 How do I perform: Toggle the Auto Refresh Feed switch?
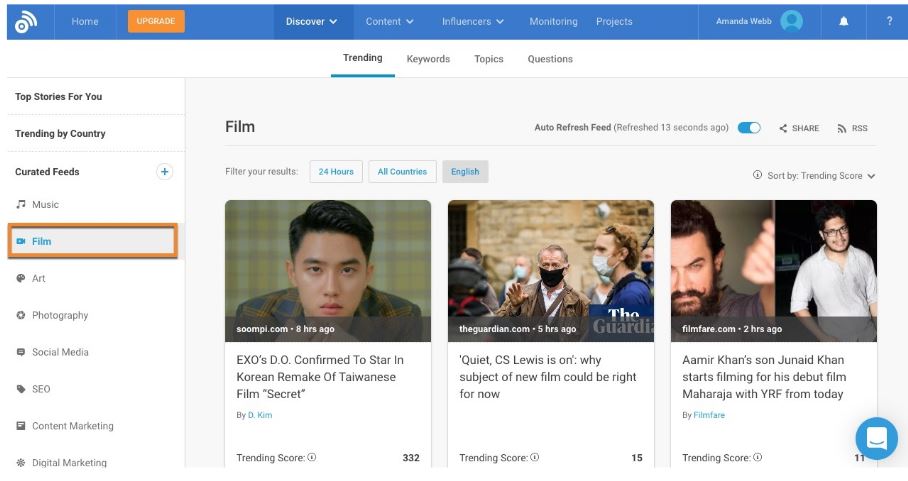[x=749, y=128]
